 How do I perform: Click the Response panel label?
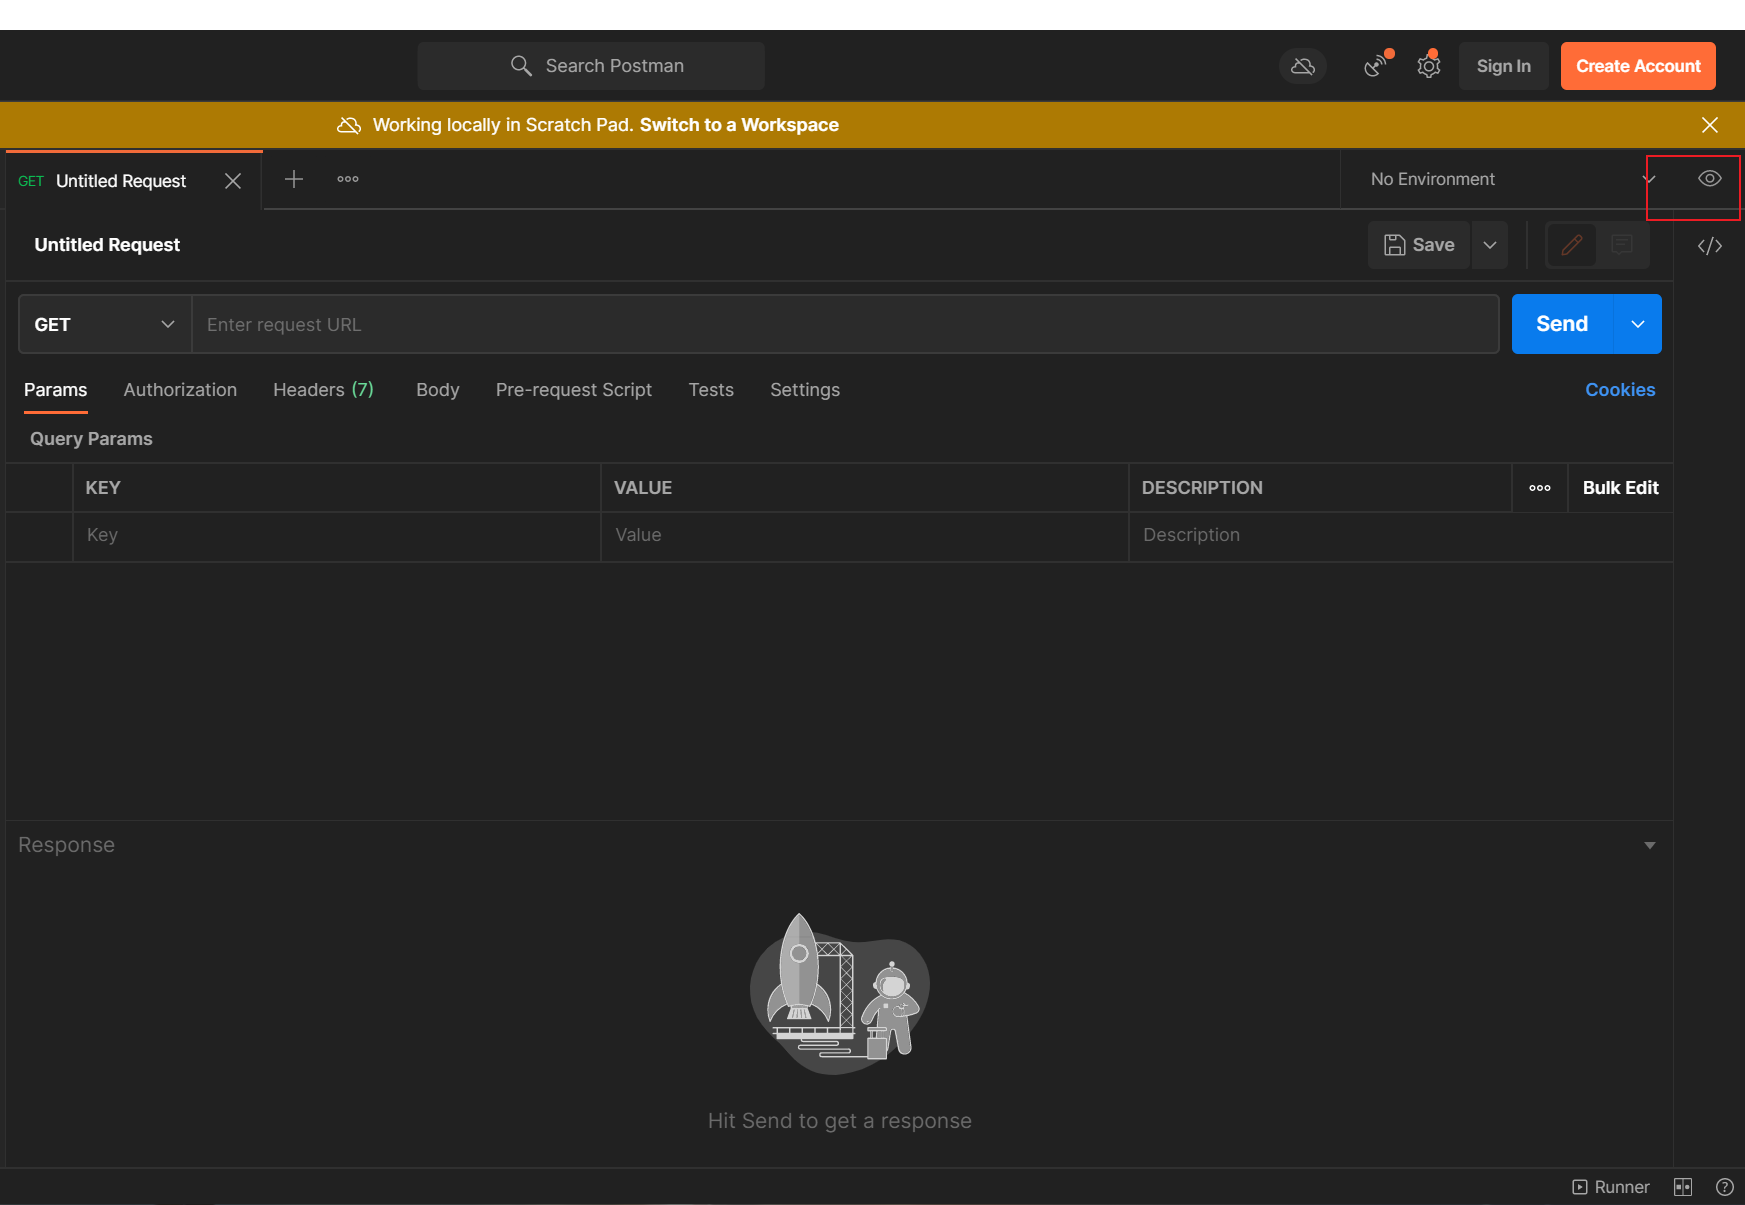[x=66, y=845]
